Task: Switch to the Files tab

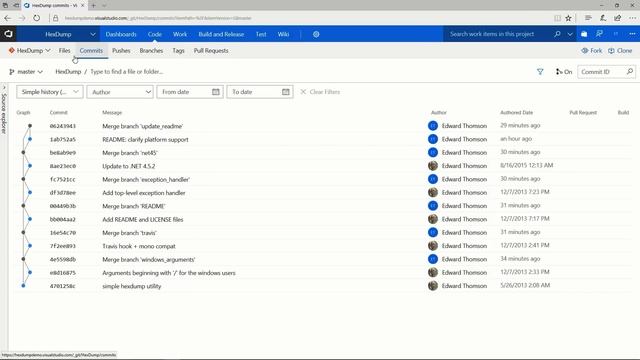Action: [x=64, y=51]
